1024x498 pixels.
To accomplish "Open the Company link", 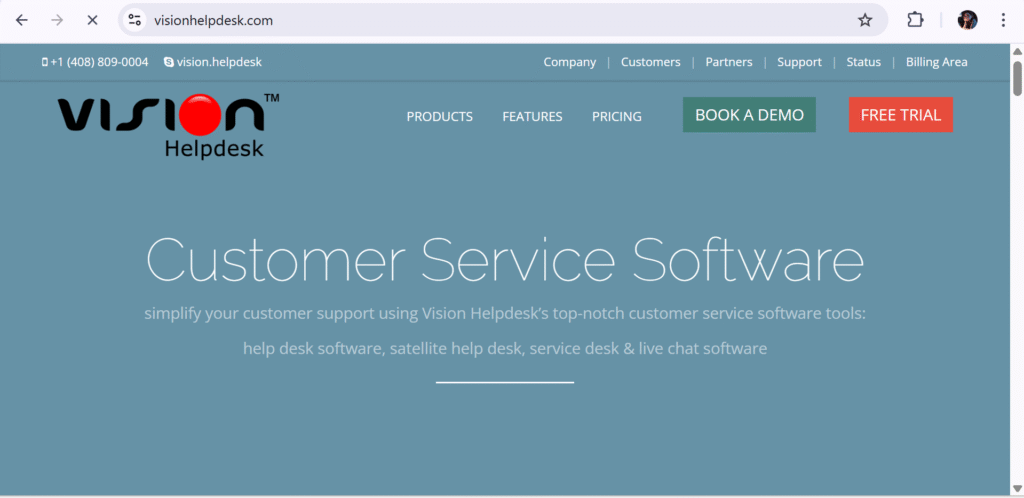I will (x=569, y=62).
